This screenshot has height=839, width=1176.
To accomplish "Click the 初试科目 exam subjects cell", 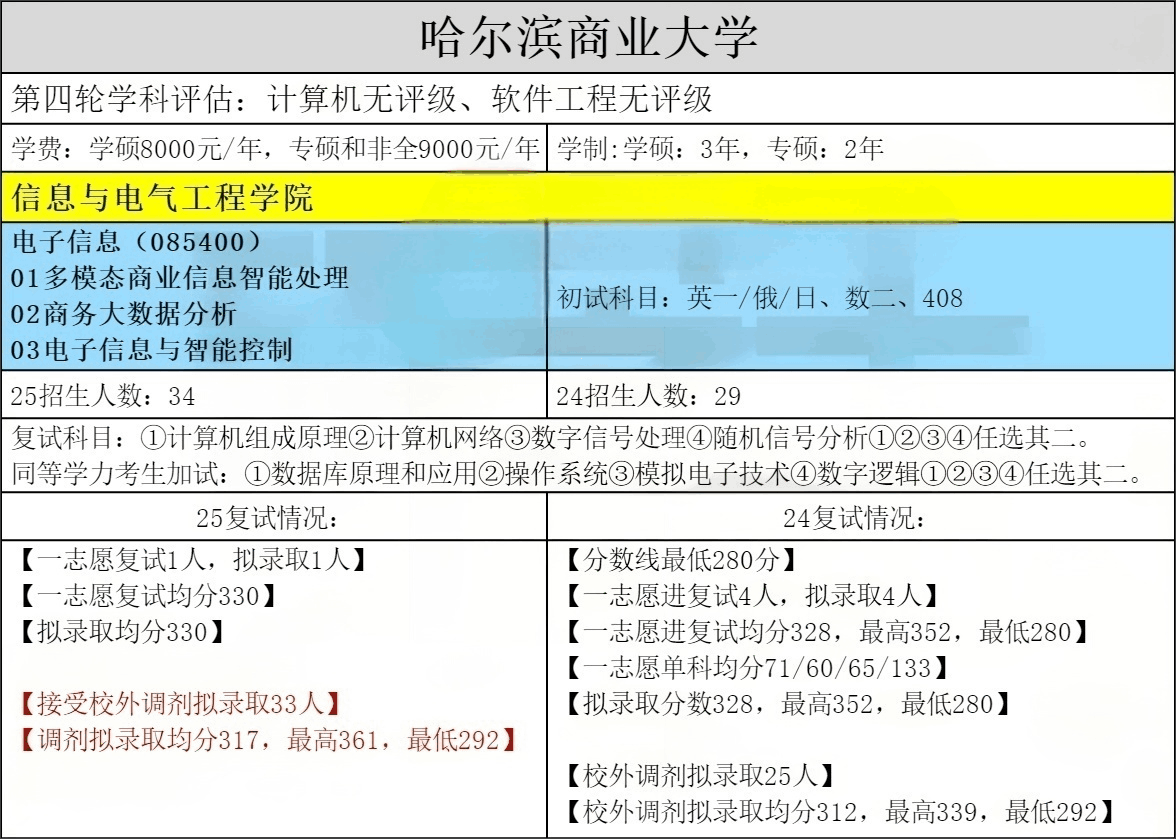I will [760, 297].
